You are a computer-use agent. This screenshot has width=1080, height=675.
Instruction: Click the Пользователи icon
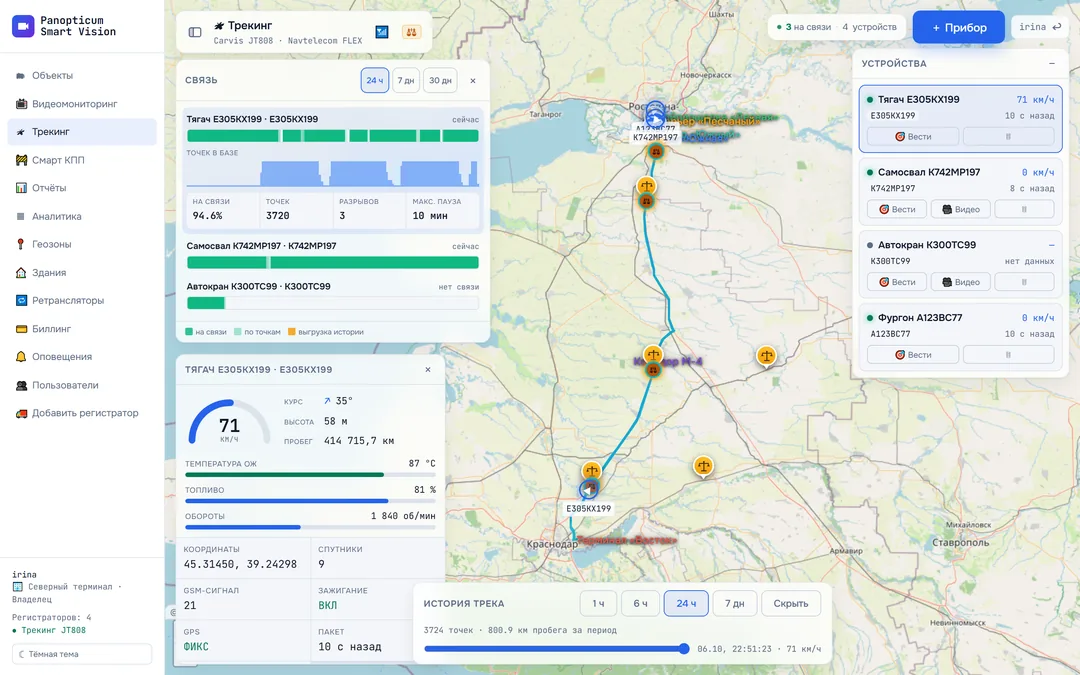[21, 385]
